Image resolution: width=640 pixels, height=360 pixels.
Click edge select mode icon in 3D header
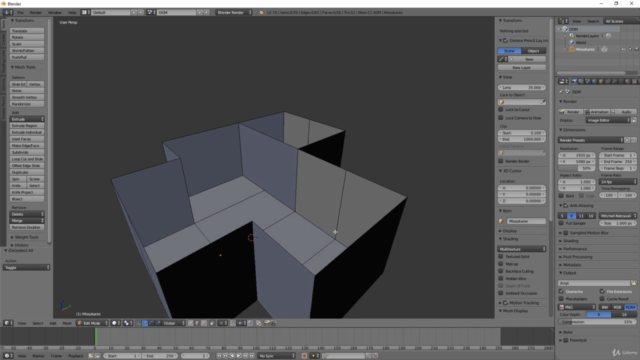pyautogui.click(x=197, y=323)
